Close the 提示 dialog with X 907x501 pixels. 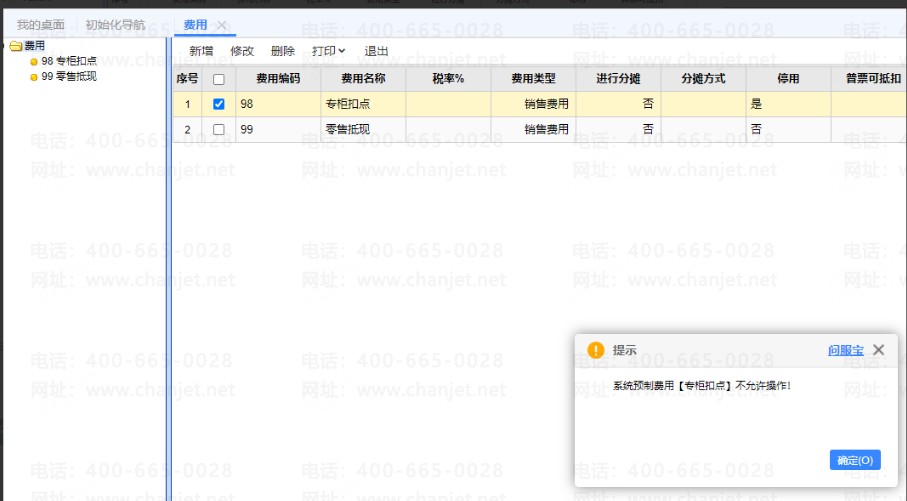pos(879,349)
